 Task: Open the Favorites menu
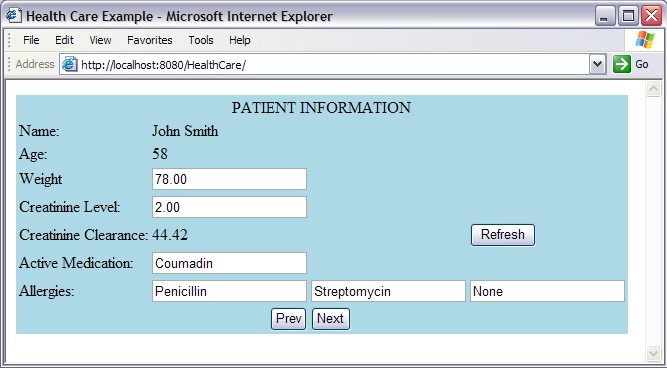coord(150,40)
